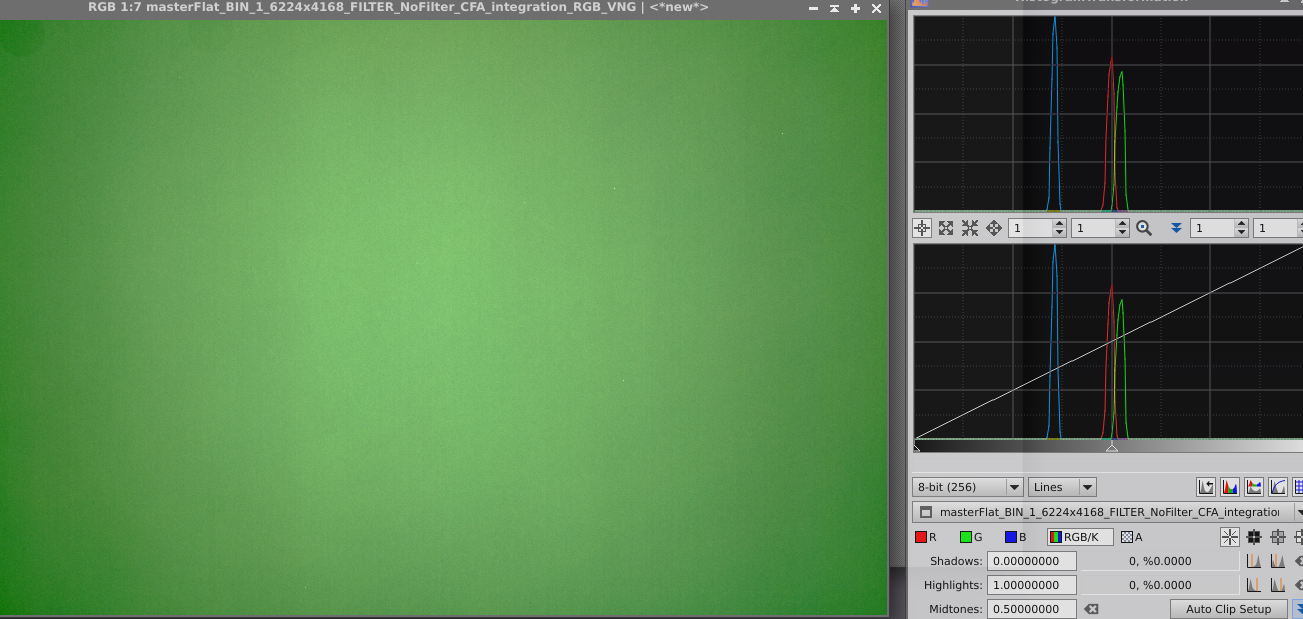The width and height of the screenshot is (1303, 619).
Task: Click the upper output histogram graph
Action: tap(1108, 113)
